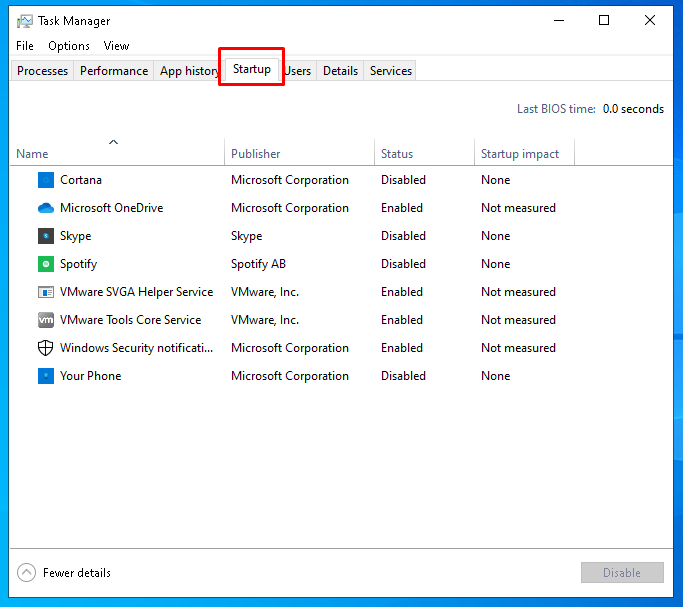
Task: Click the Task Manager title bar icon
Action: point(24,21)
